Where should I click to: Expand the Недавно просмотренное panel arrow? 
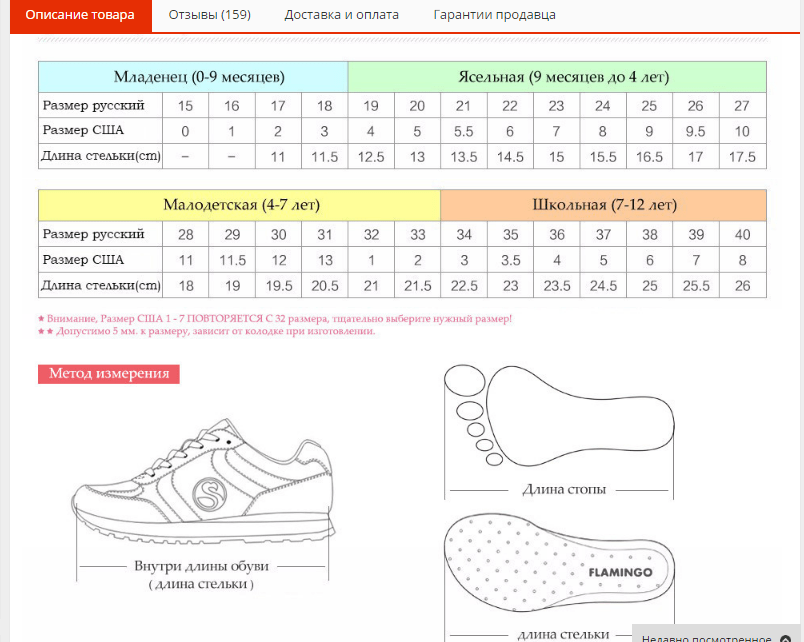(785, 637)
